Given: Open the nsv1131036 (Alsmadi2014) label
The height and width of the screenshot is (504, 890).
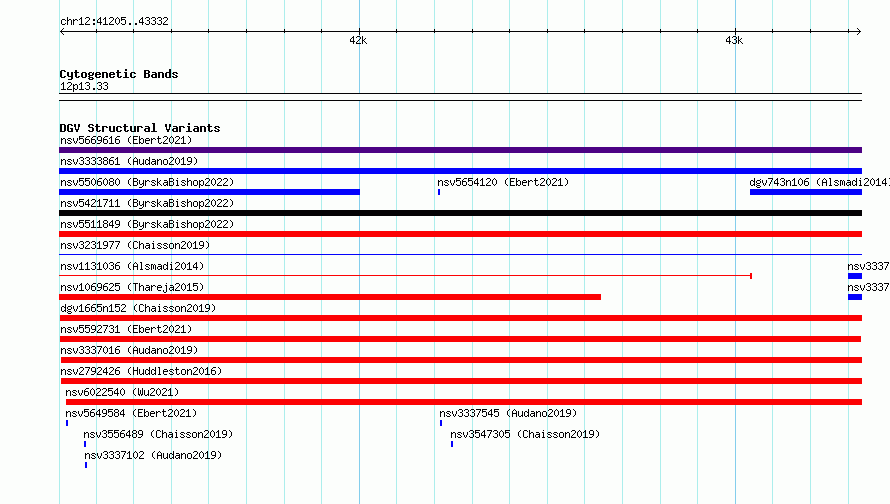Looking at the screenshot, I should (132, 266).
